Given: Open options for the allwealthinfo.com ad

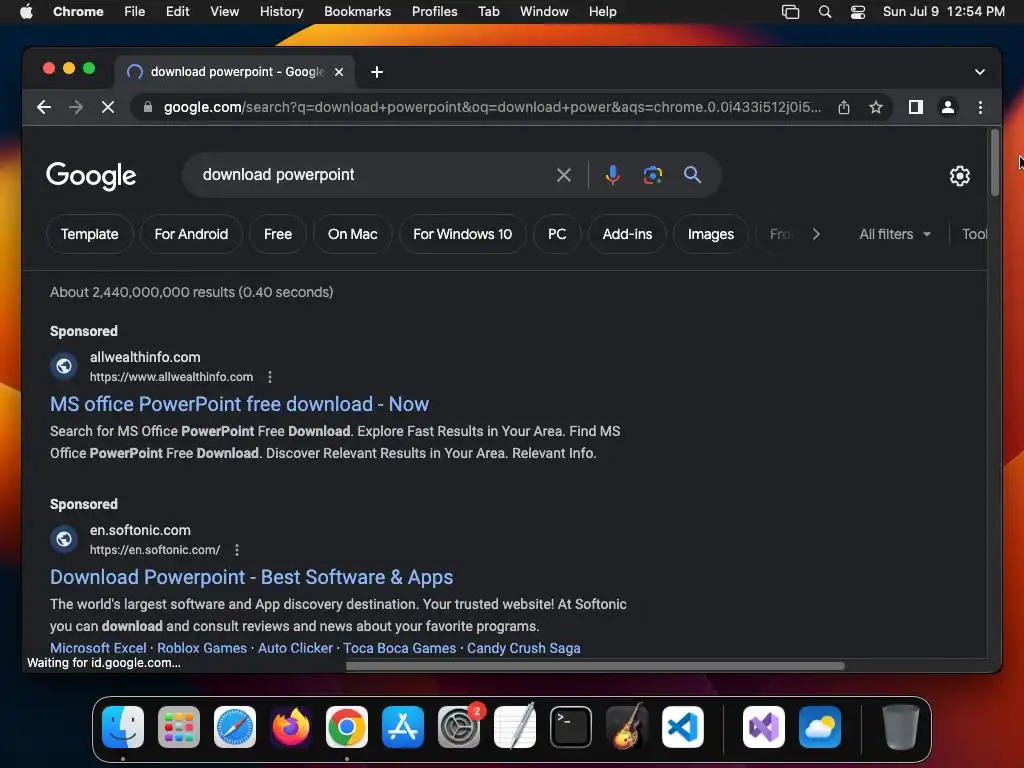Looking at the screenshot, I should pyautogui.click(x=270, y=377).
